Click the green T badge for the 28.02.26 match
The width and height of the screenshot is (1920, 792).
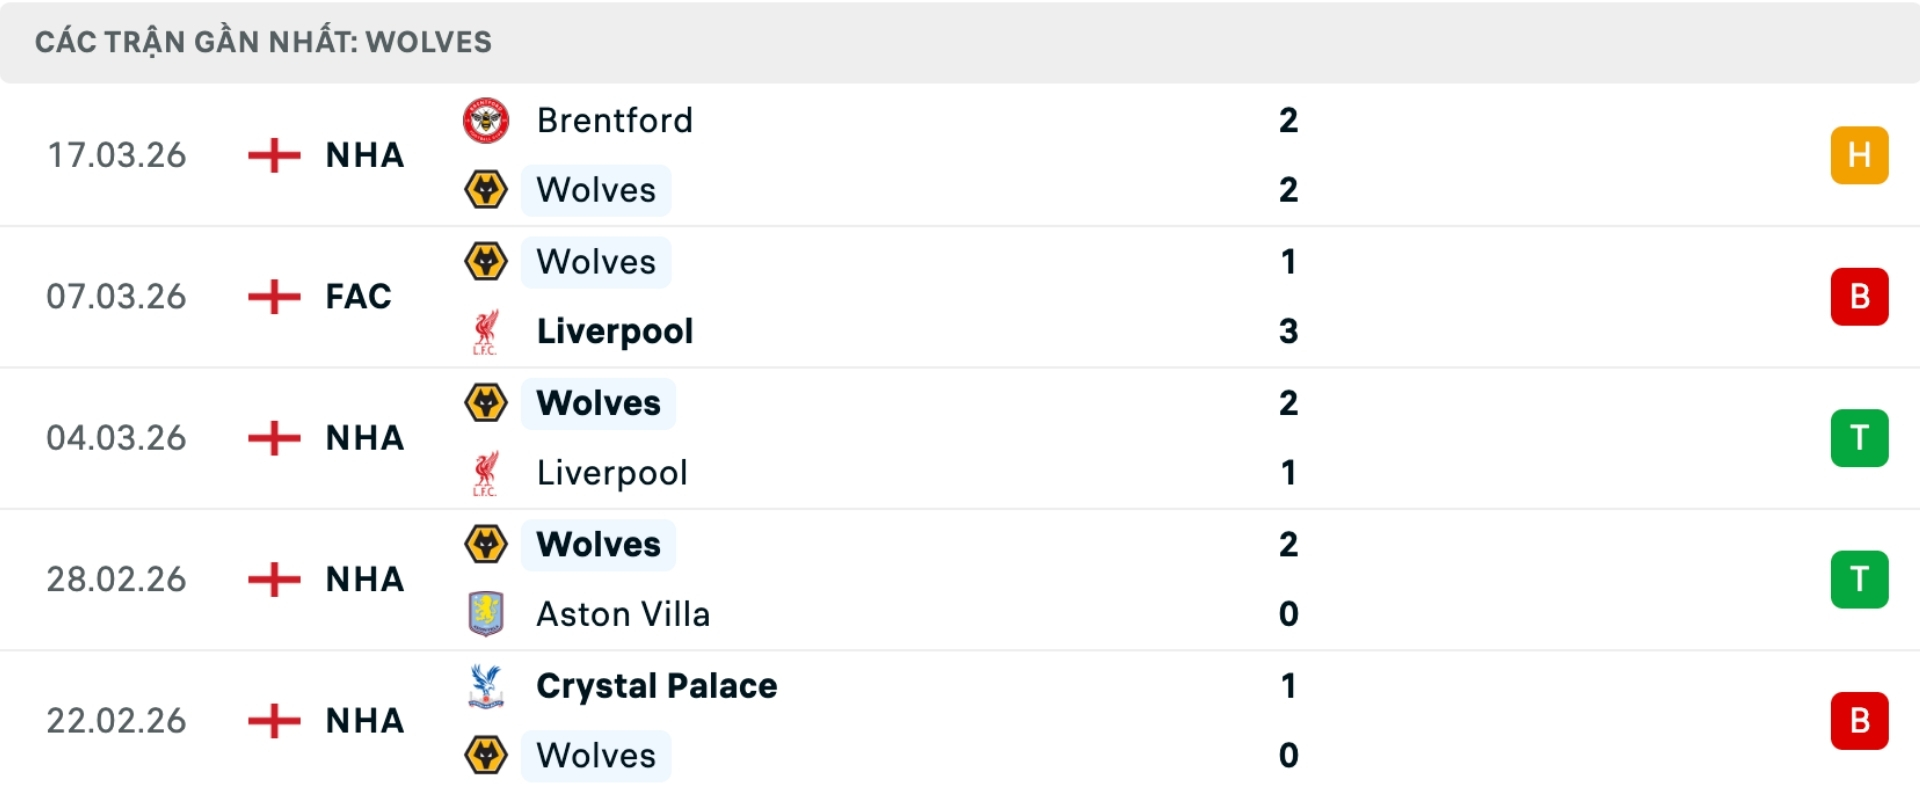[1859, 579]
